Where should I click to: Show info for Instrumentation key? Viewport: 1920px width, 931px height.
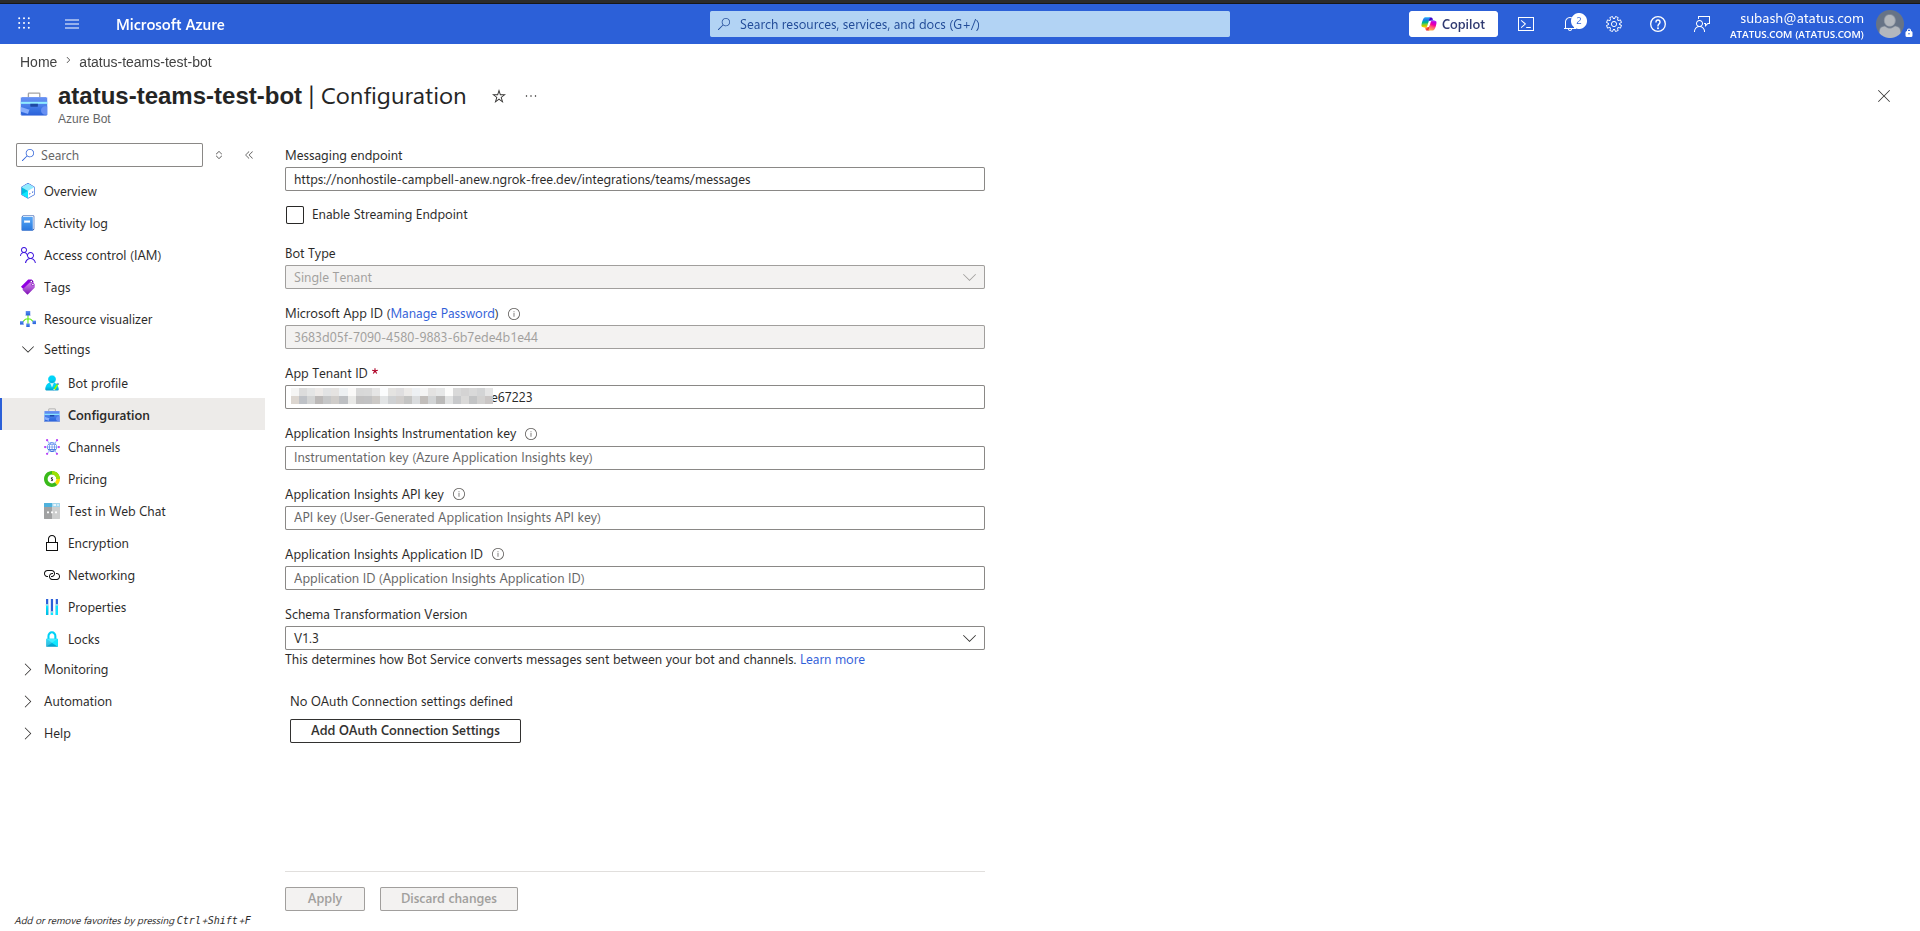(x=531, y=434)
